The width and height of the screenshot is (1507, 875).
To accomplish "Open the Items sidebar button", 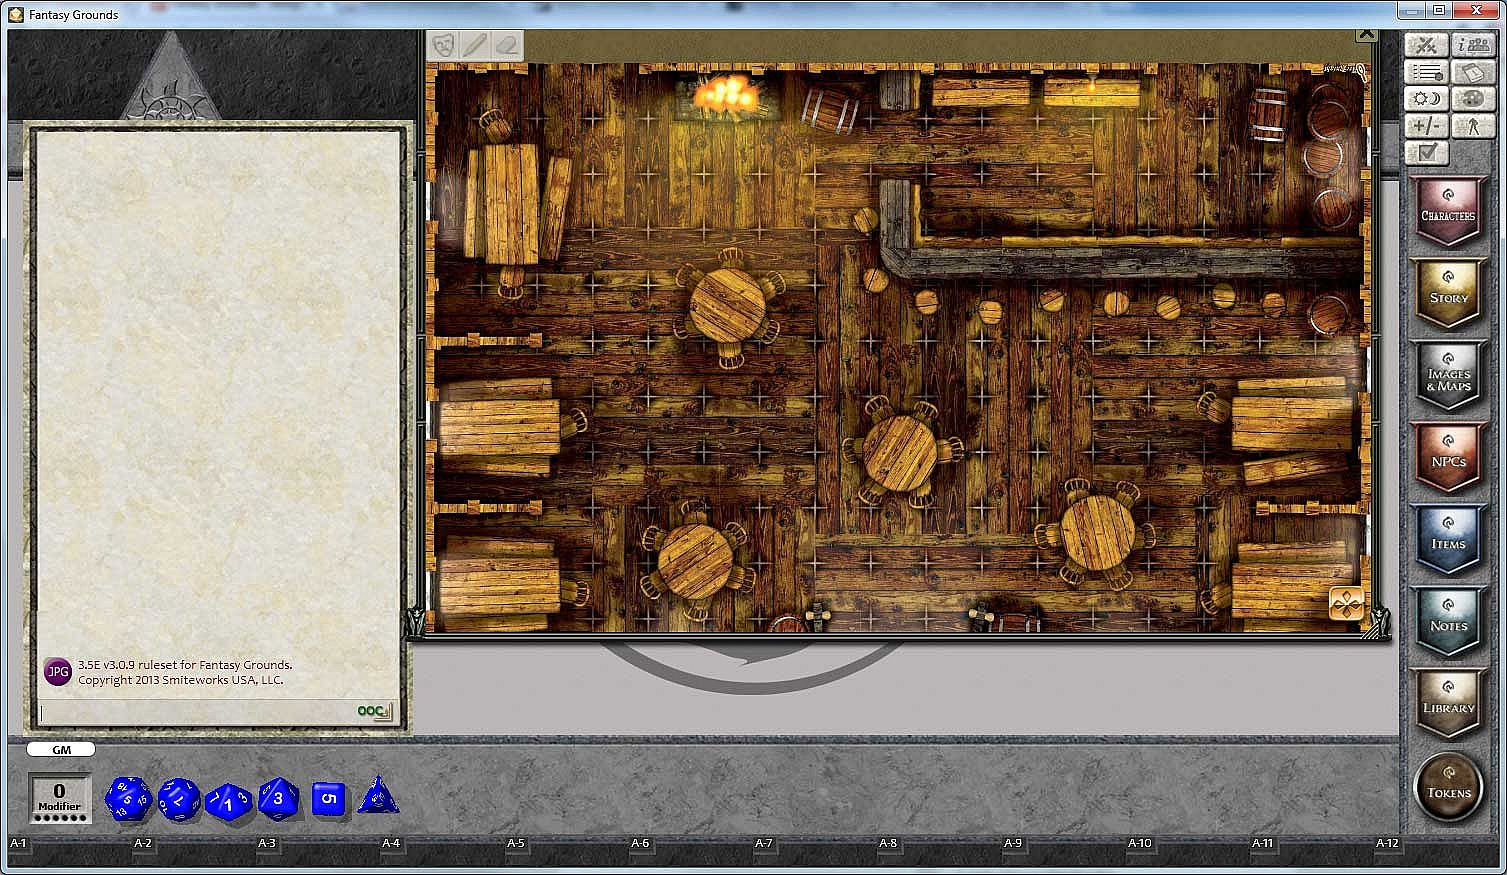I will coord(1448,540).
